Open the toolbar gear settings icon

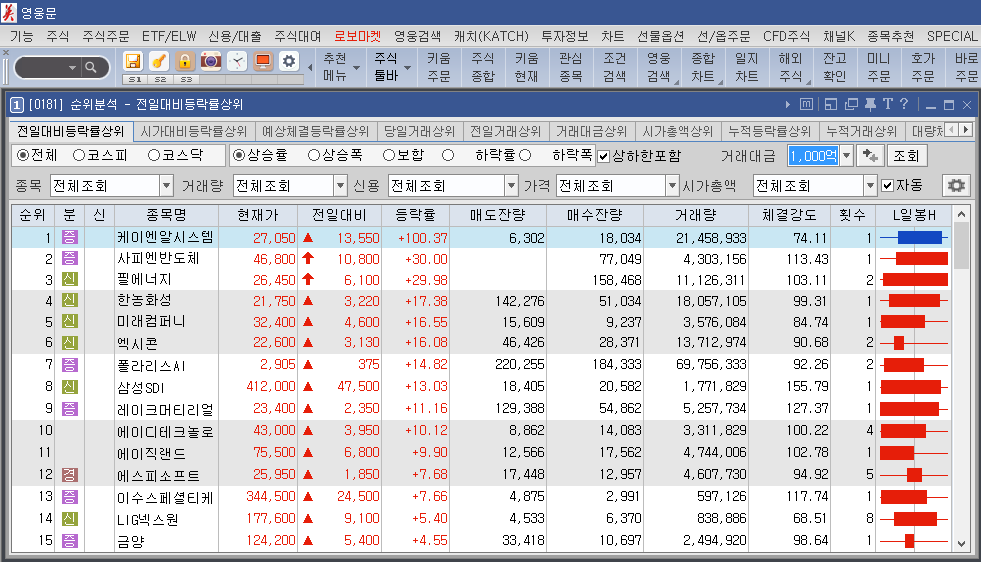[x=288, y=61]
